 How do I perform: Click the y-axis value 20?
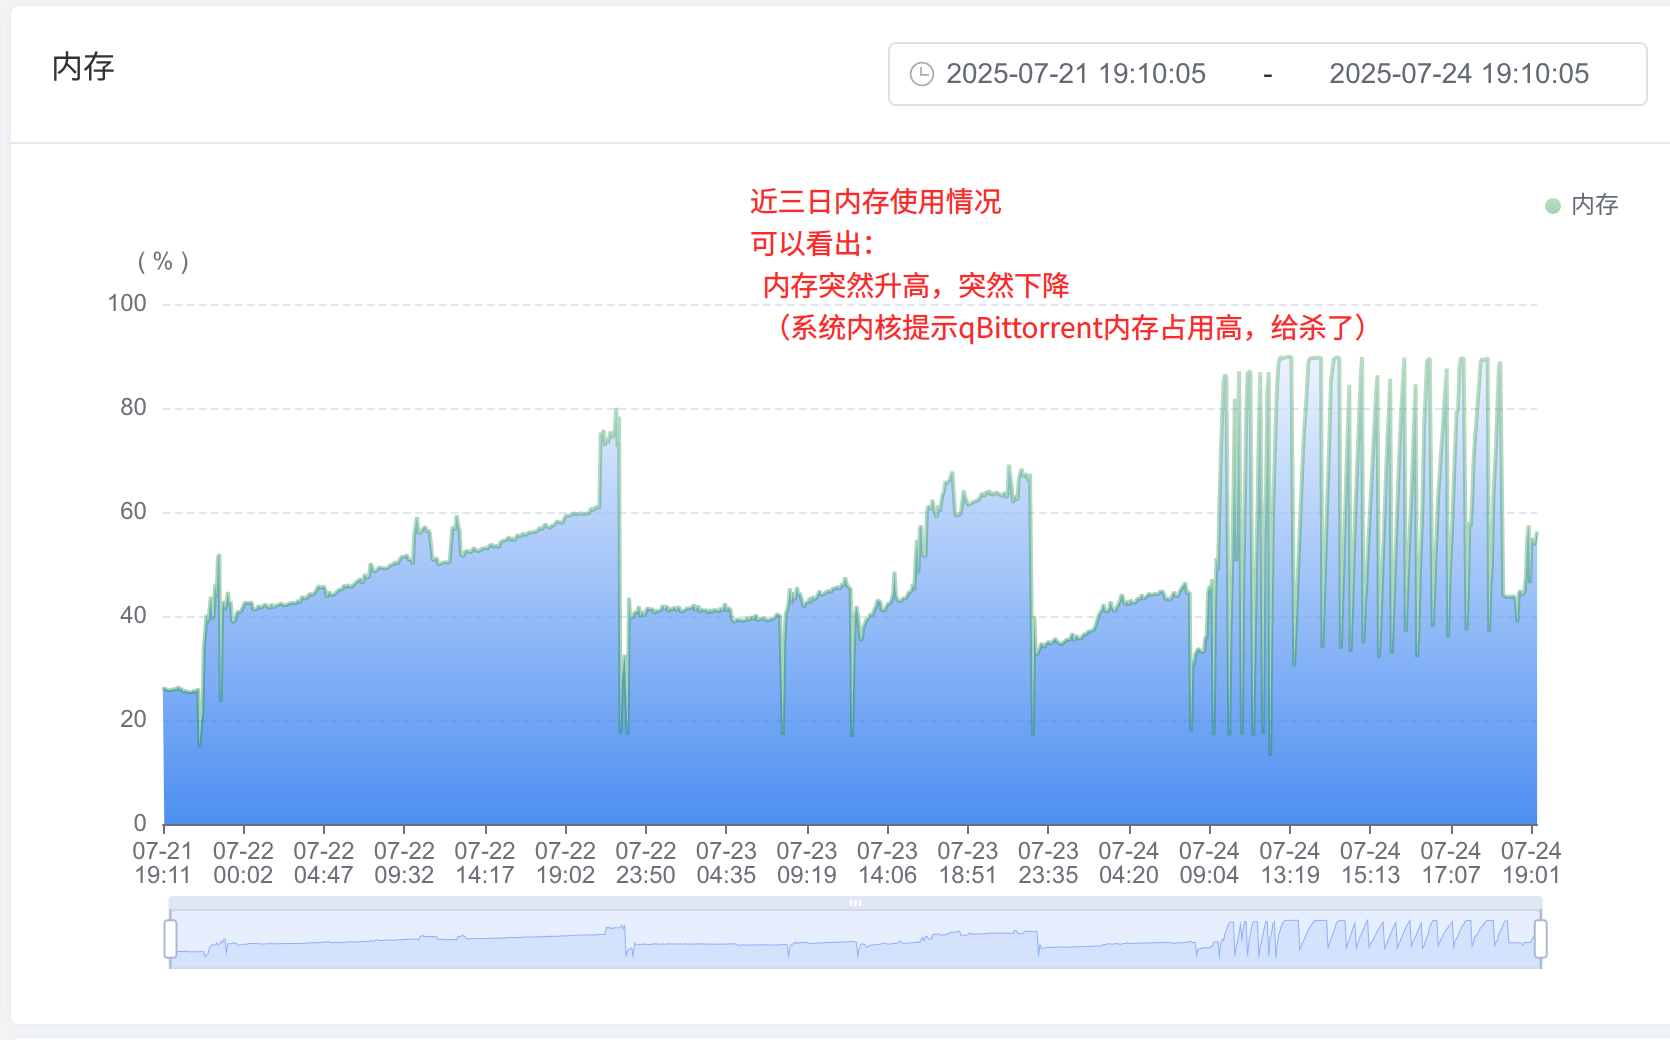[x=133, y=719]
